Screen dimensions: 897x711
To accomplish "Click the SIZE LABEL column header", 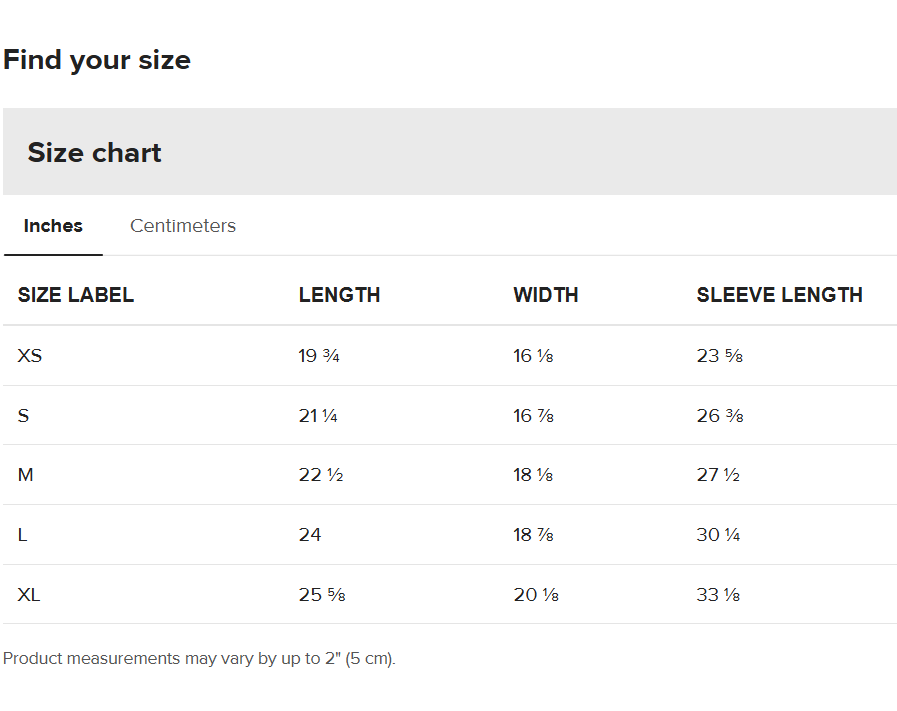I will tap(76, 295).
